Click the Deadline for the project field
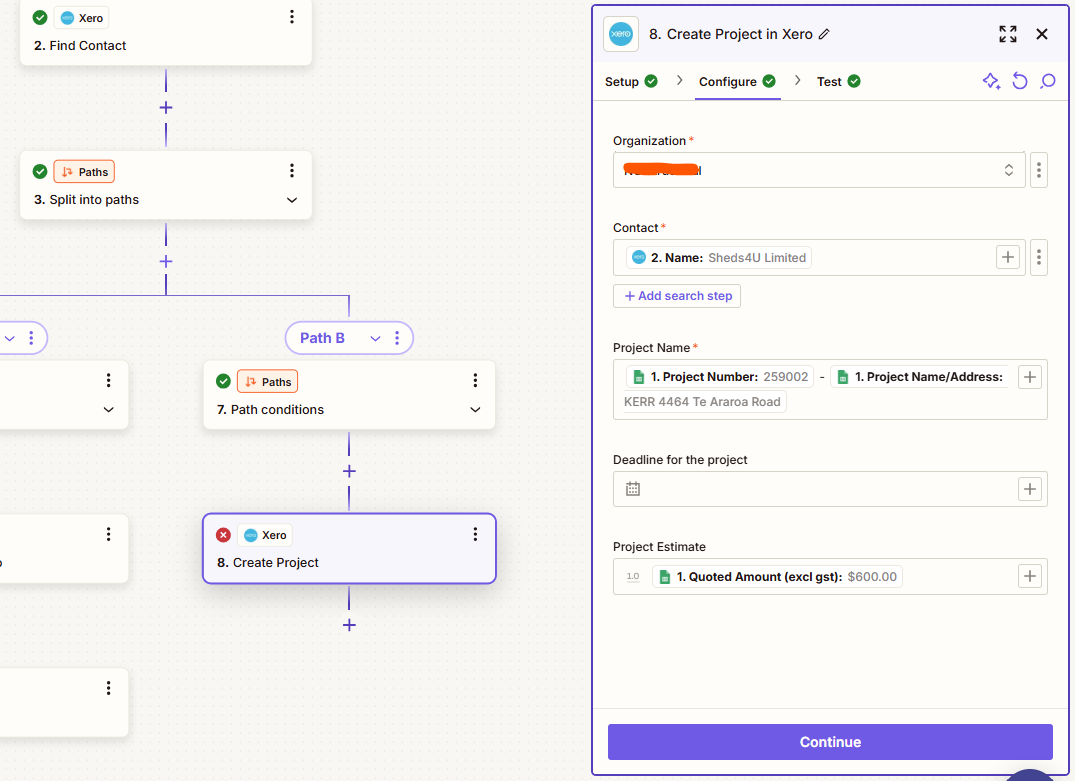Image resolution: width=1075 pixels, height=781 pixels. point(830,489)
